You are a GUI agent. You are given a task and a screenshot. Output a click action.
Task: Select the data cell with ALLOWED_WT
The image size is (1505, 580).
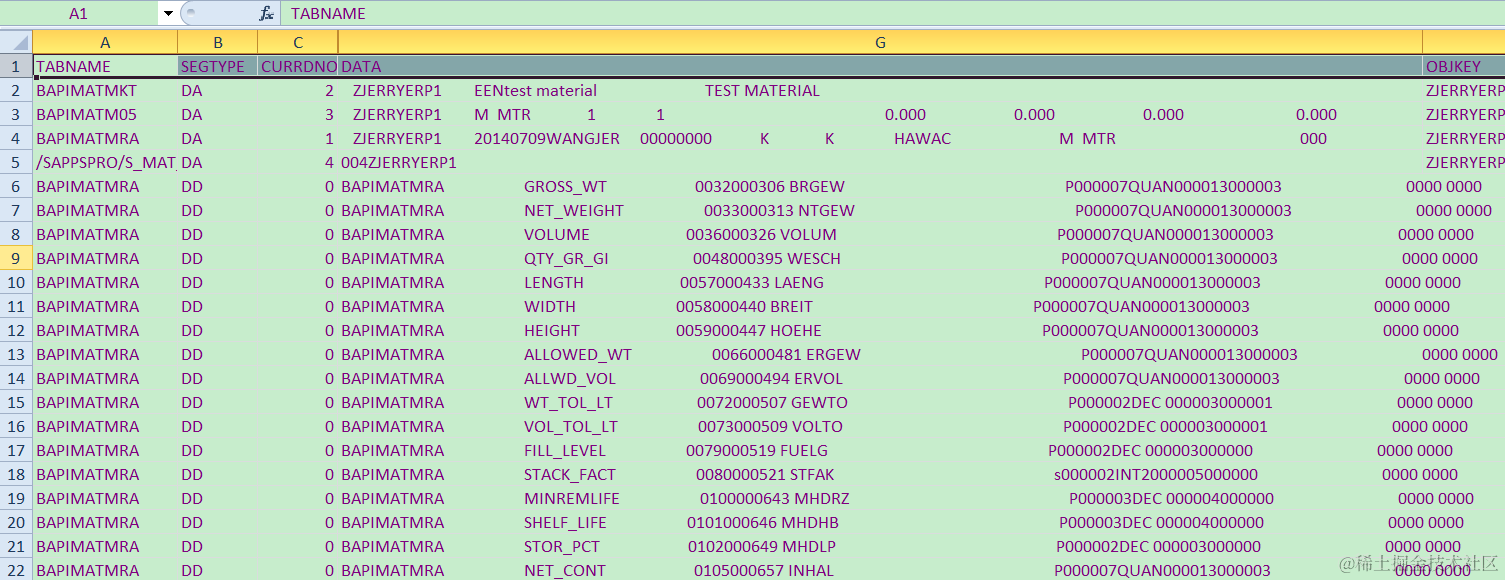pos(880,354)
